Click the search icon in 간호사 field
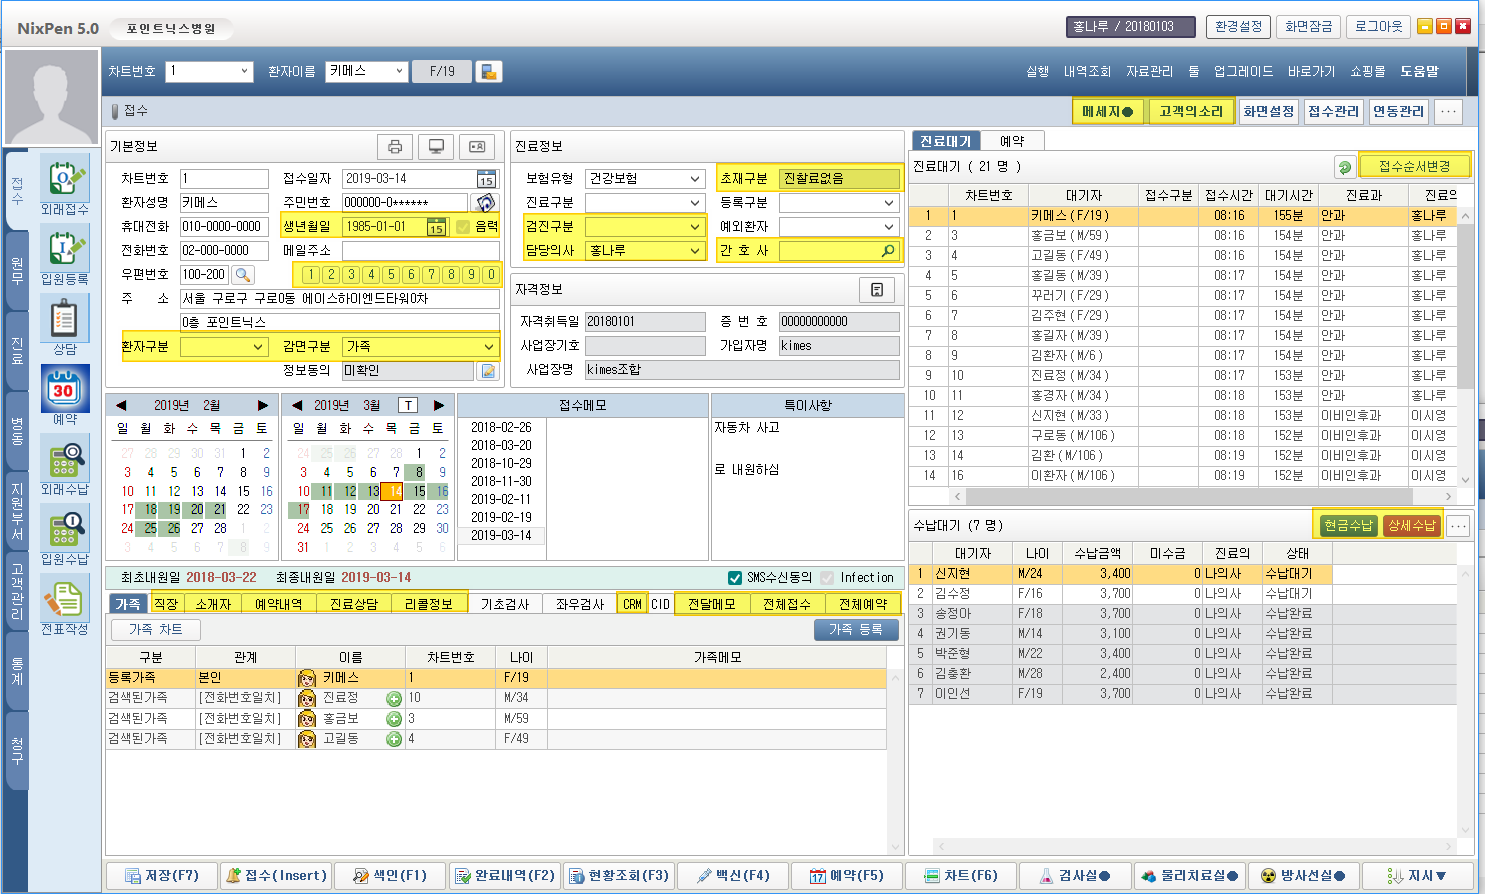This screenshot has width=1485, height=894. (x=887, y=251)
